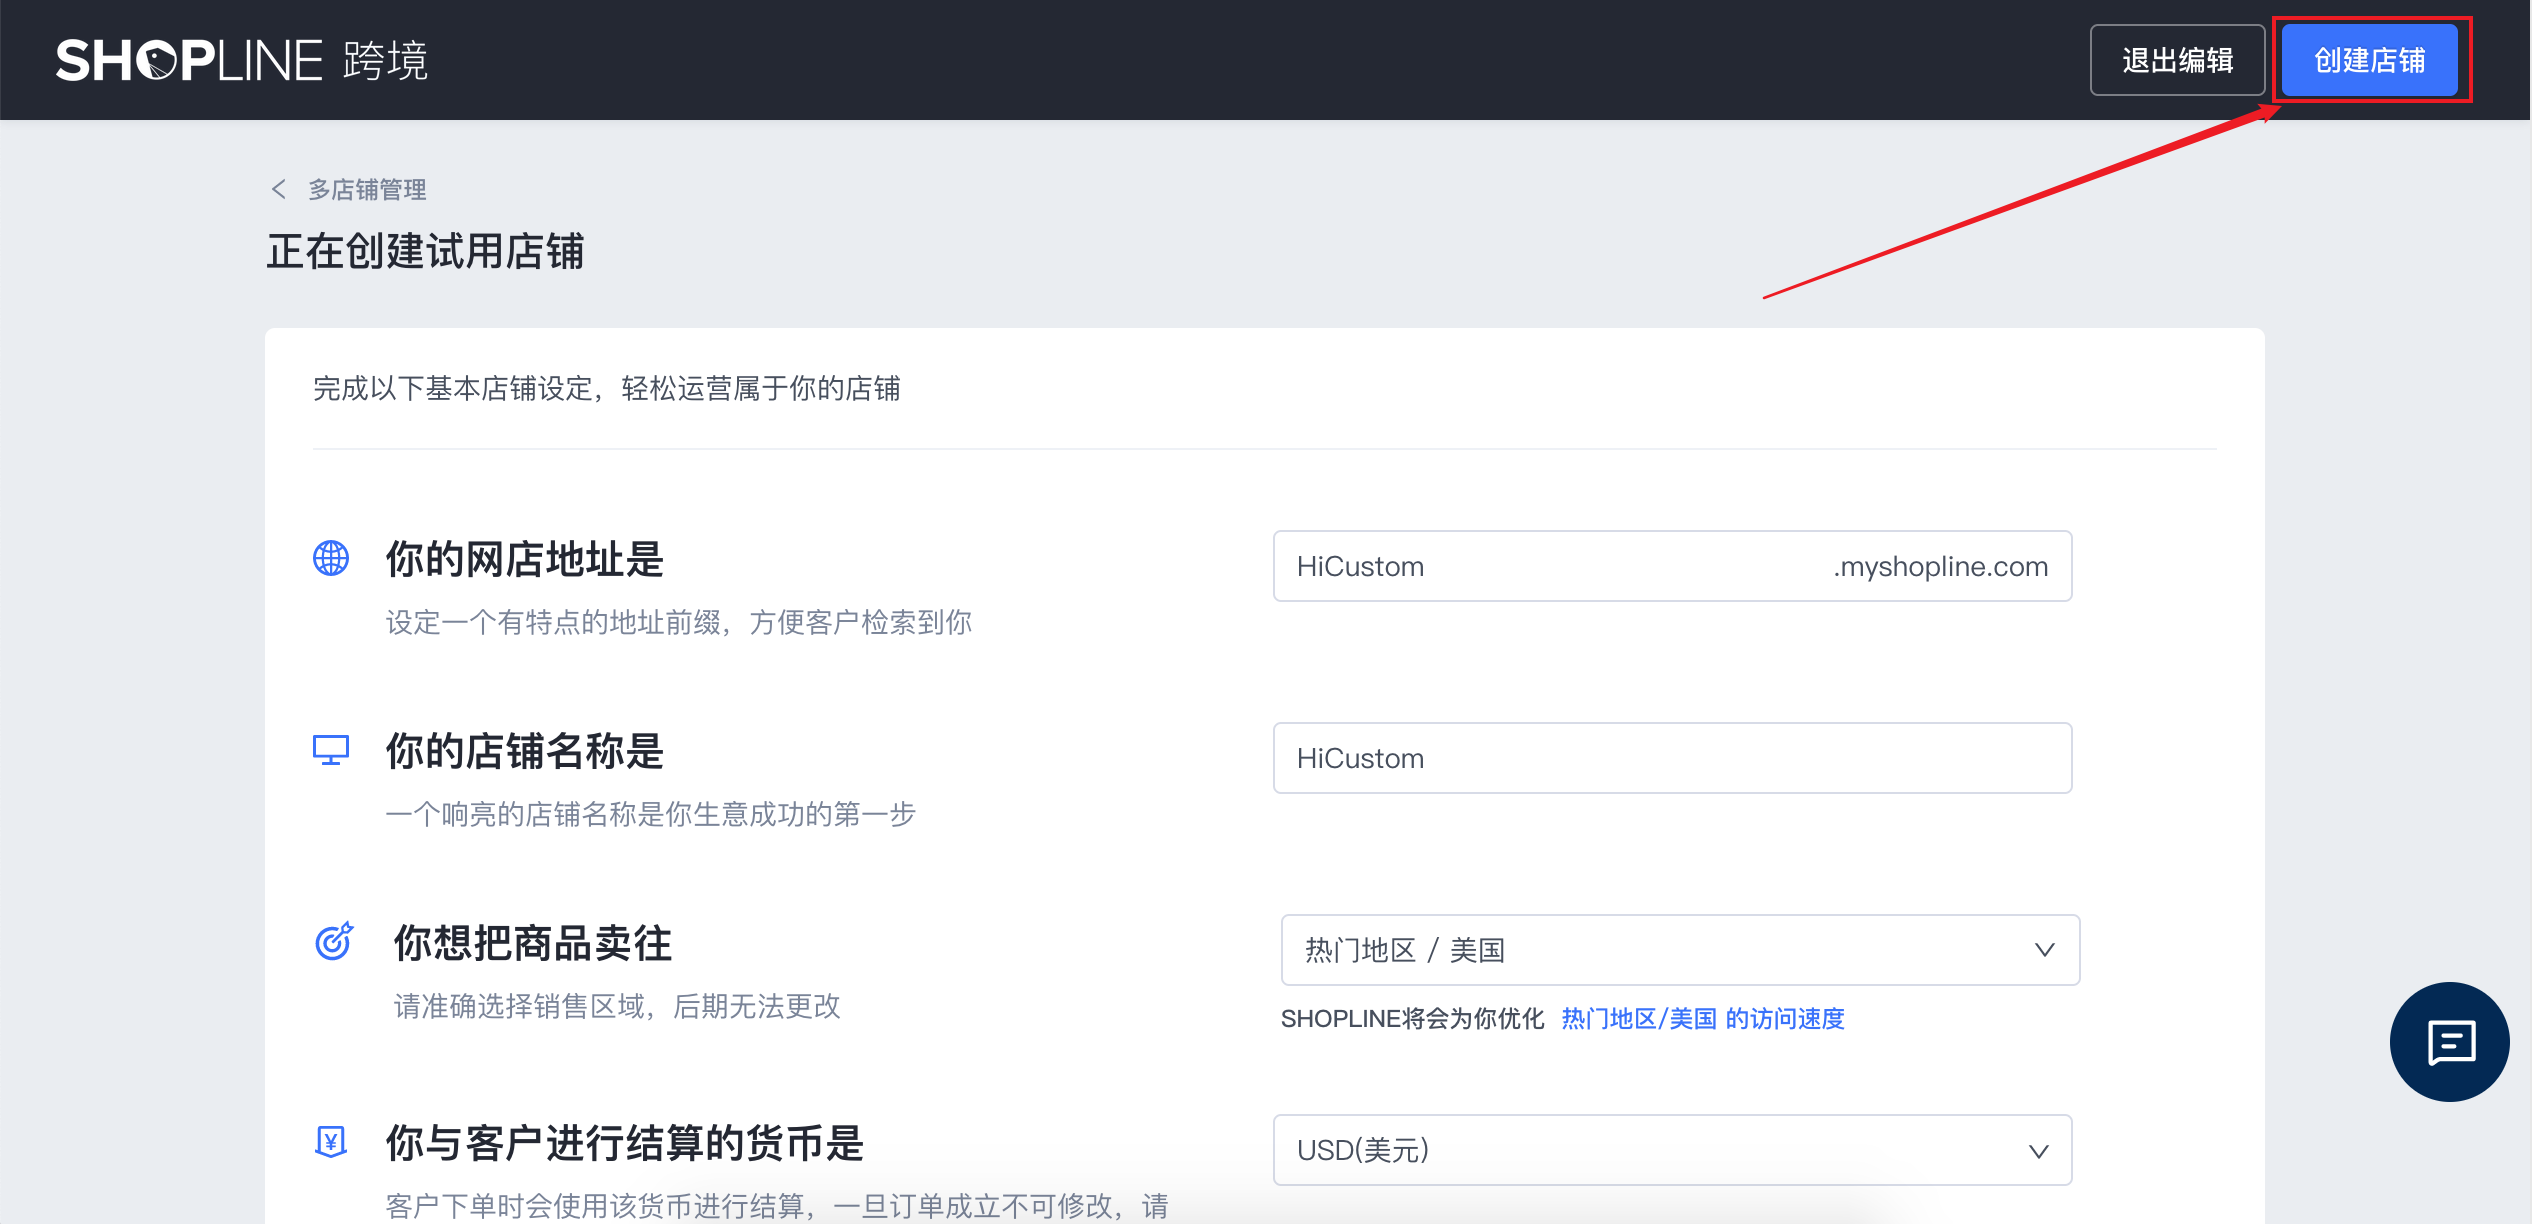Viewport: 2532px width, 1224px height.
Task: Focus the store name HiCustom input field
Action: (1672, 758)
